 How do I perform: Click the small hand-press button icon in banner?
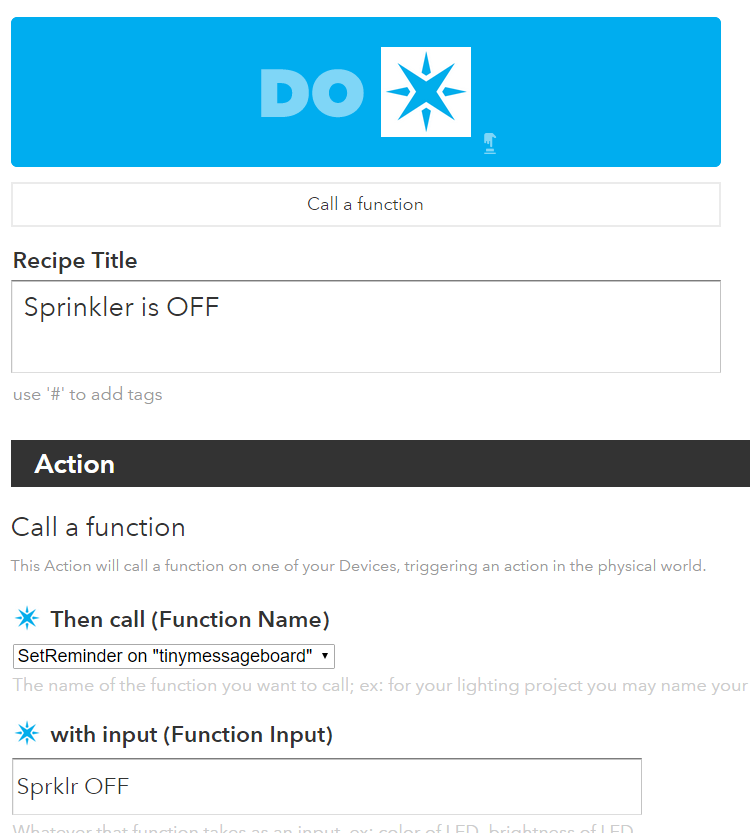489,143
